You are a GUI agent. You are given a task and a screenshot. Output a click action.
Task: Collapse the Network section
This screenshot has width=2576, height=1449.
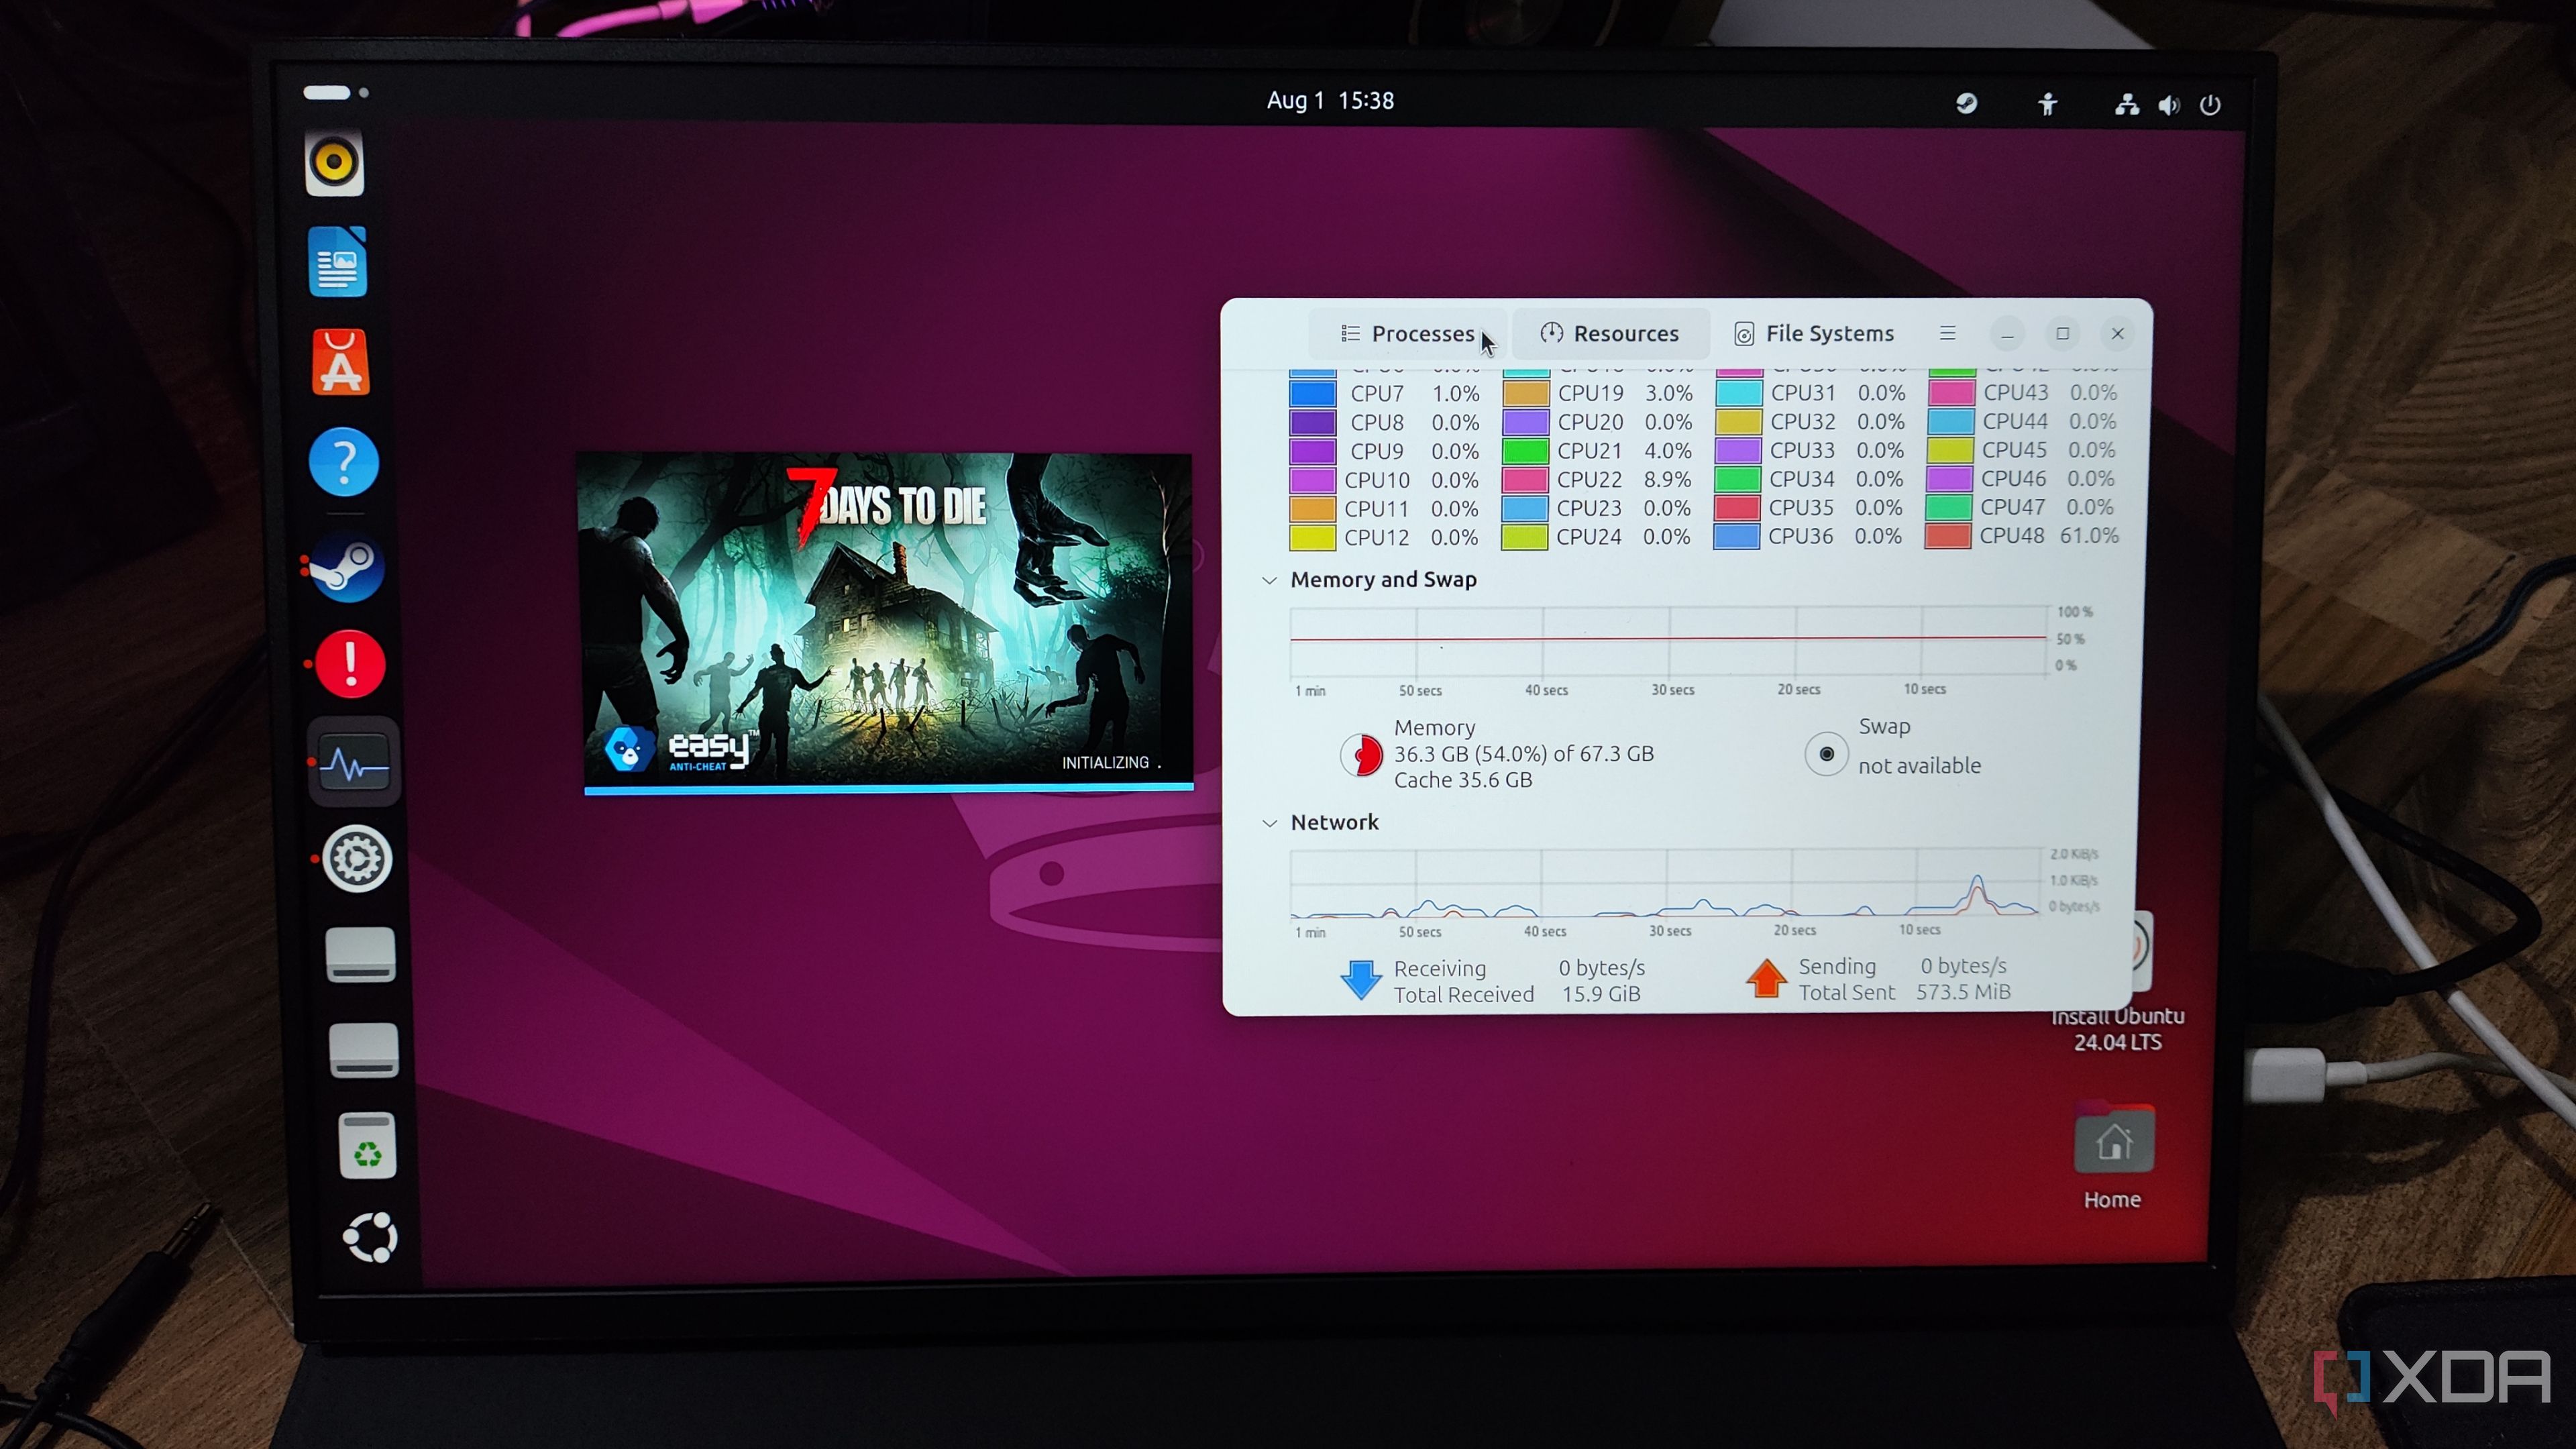[x=1269, y=823]
